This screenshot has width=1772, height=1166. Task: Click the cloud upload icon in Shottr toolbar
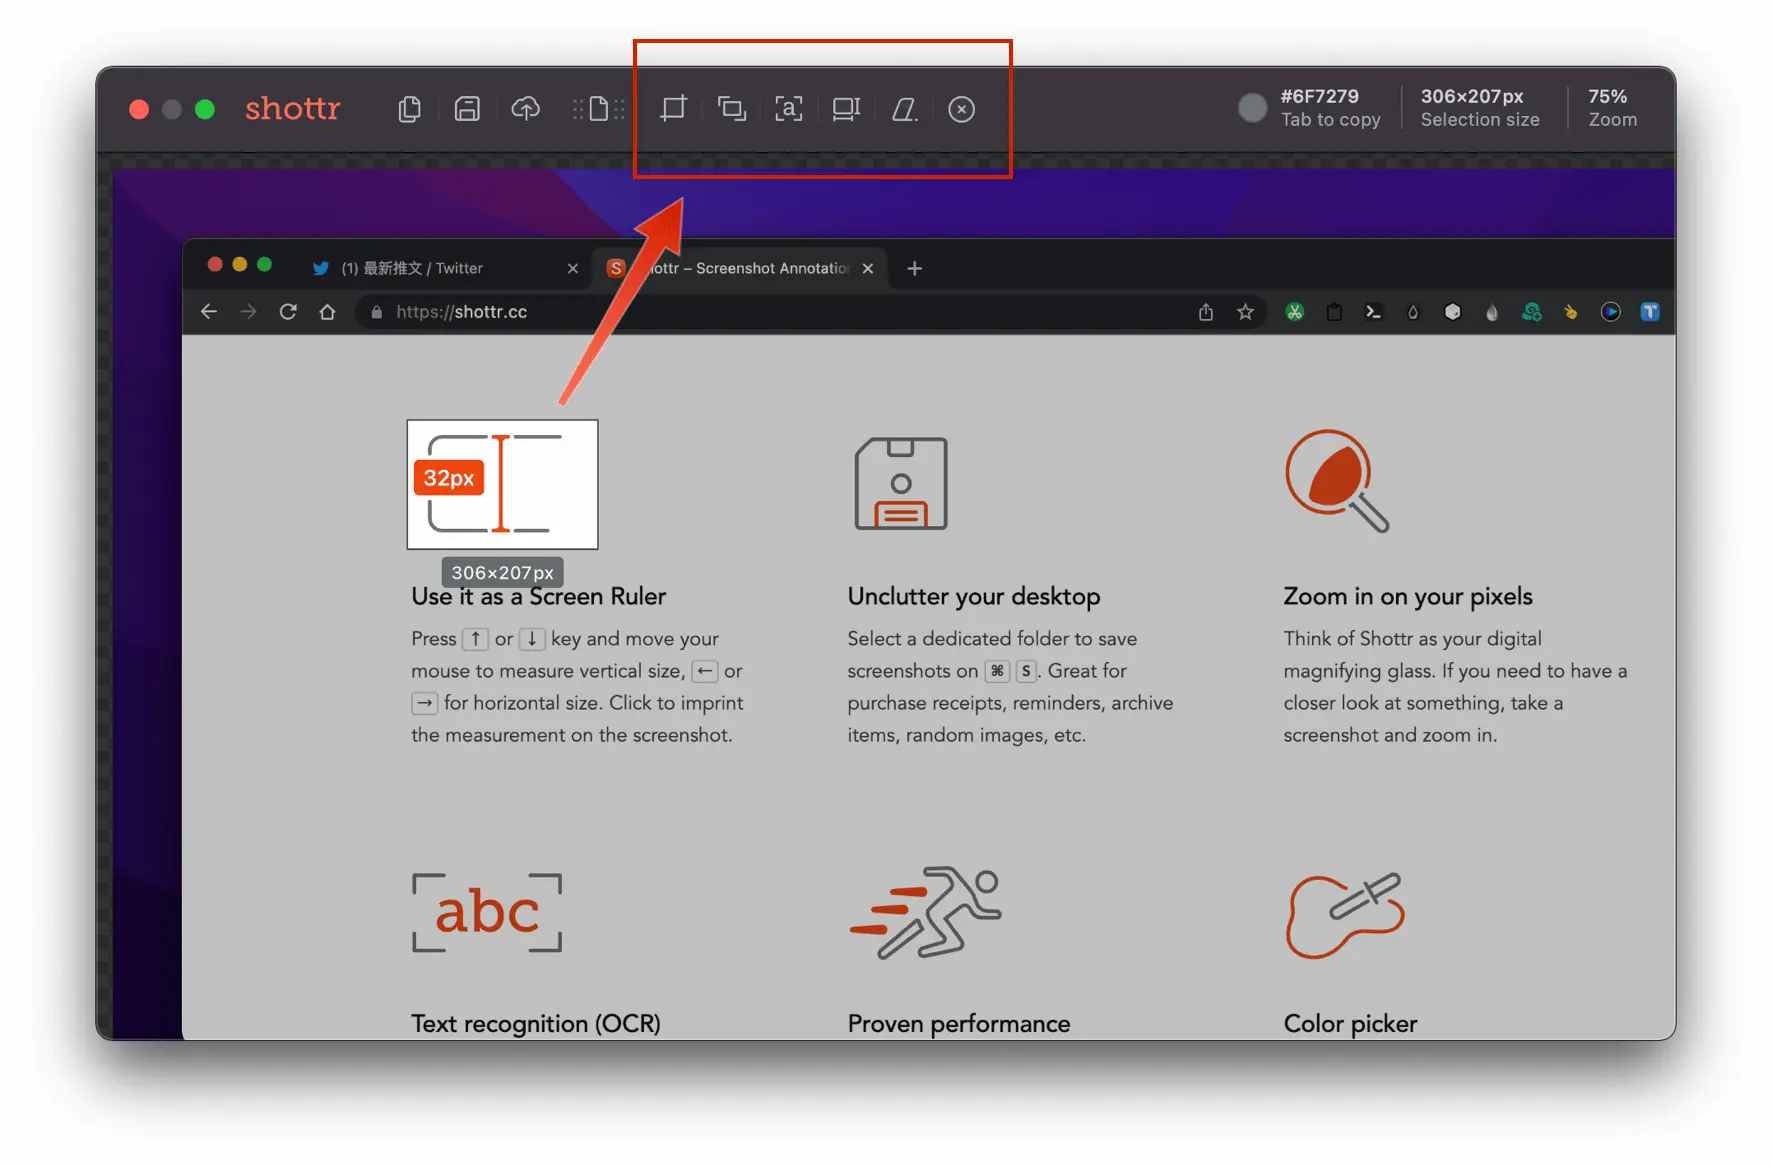[x=526, y=108]
